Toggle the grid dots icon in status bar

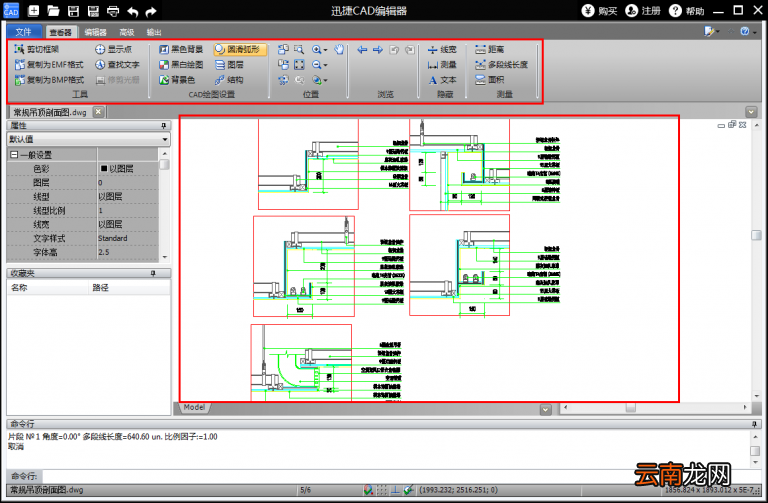click(382, 490)
